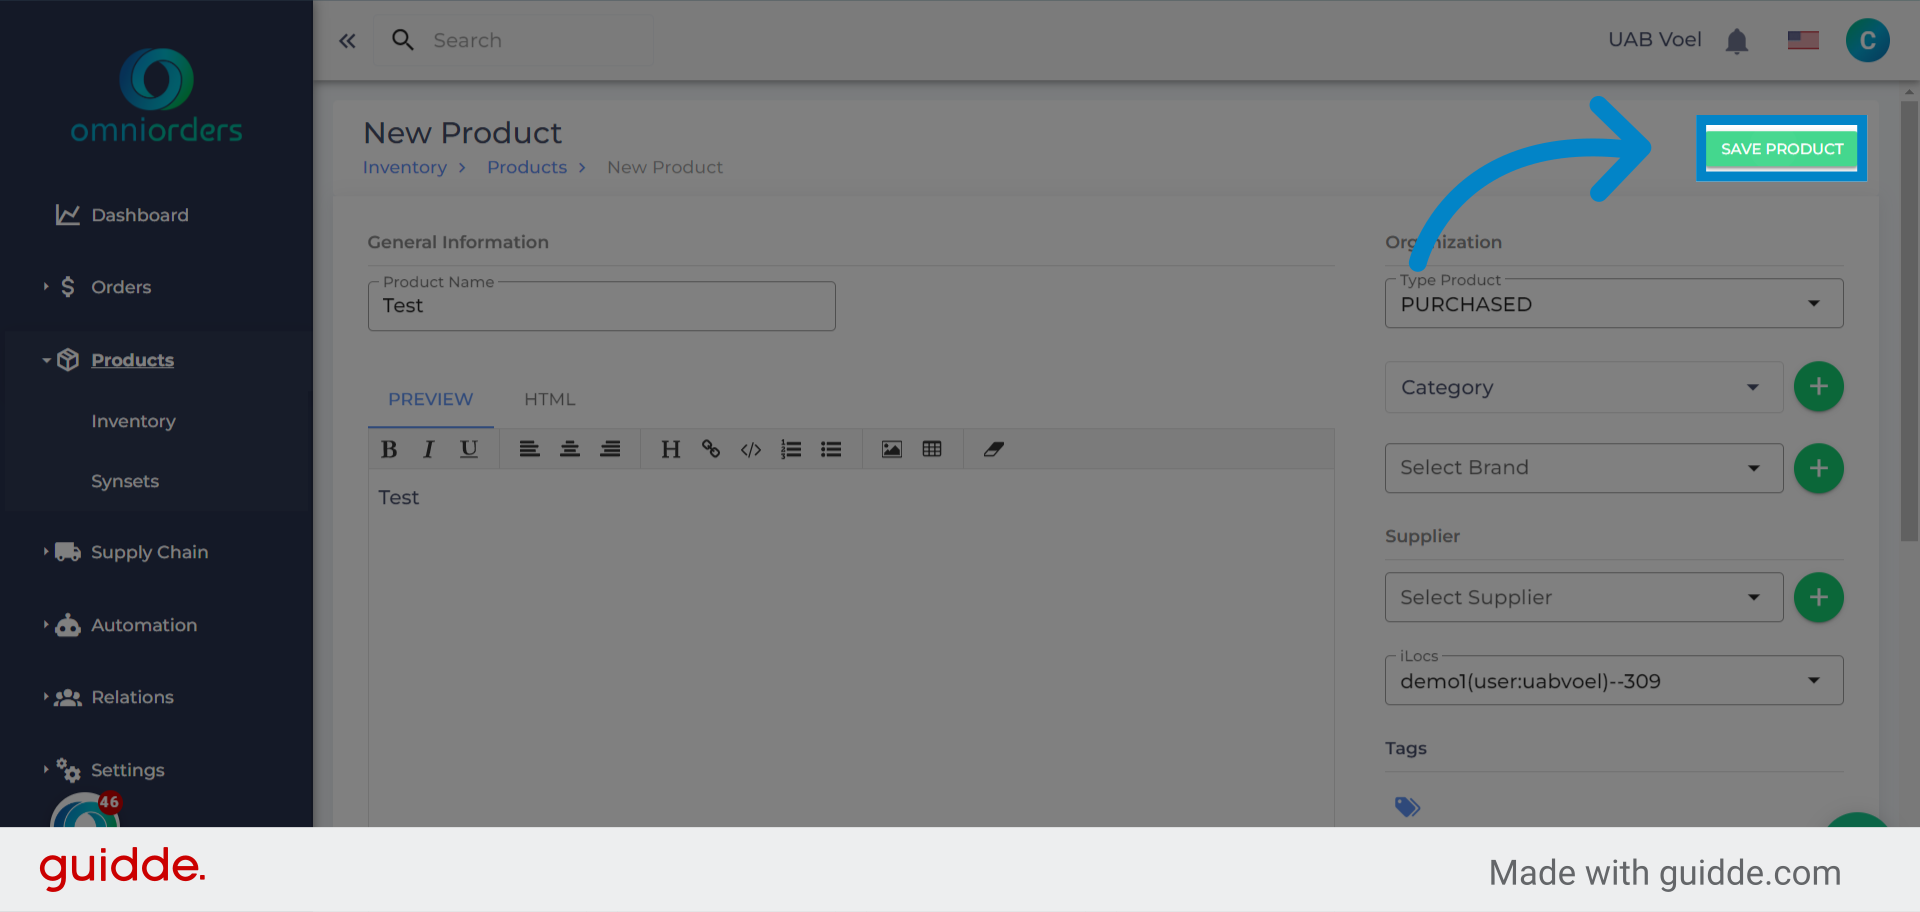Click the Save Product button
Screen dimensions: 1920x912
click(1781, 148)
